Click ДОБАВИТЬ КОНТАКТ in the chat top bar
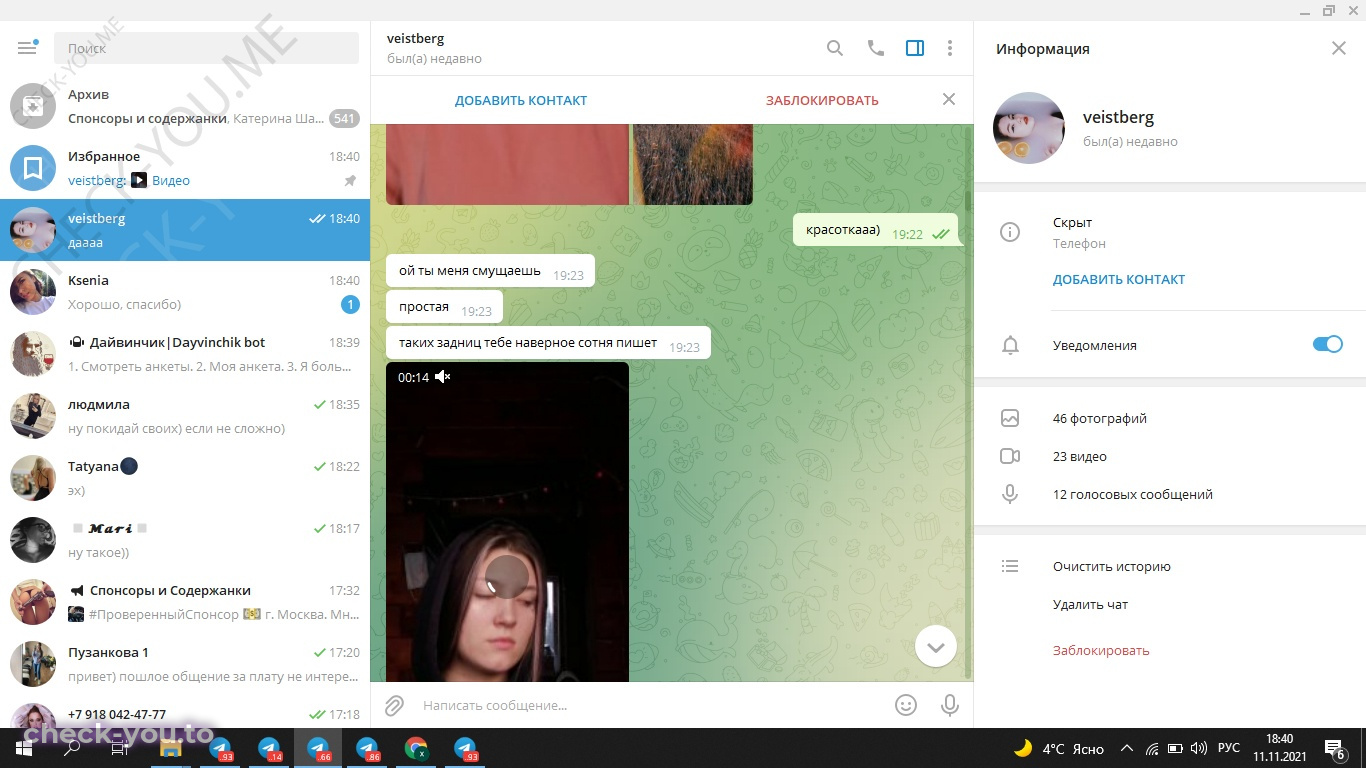This screenshot has width=1366, height=768. (521, 100)
